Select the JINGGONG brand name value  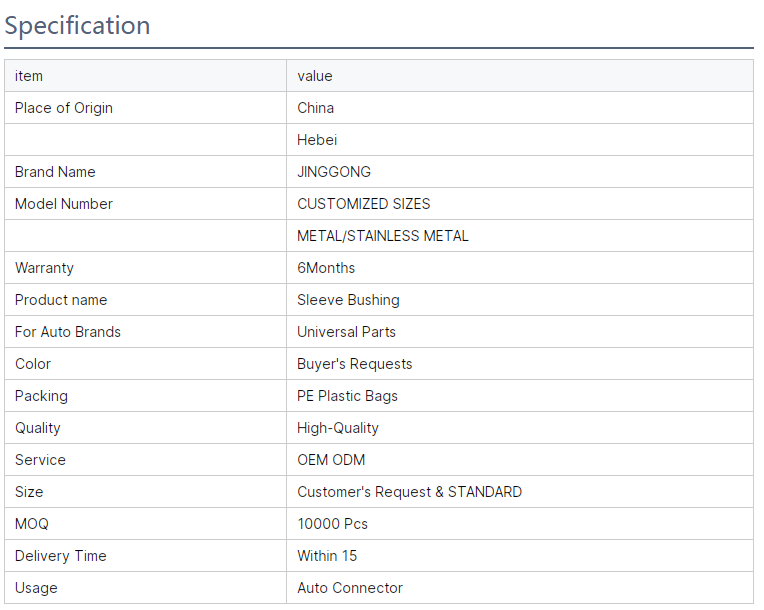[x=334, y=172]
